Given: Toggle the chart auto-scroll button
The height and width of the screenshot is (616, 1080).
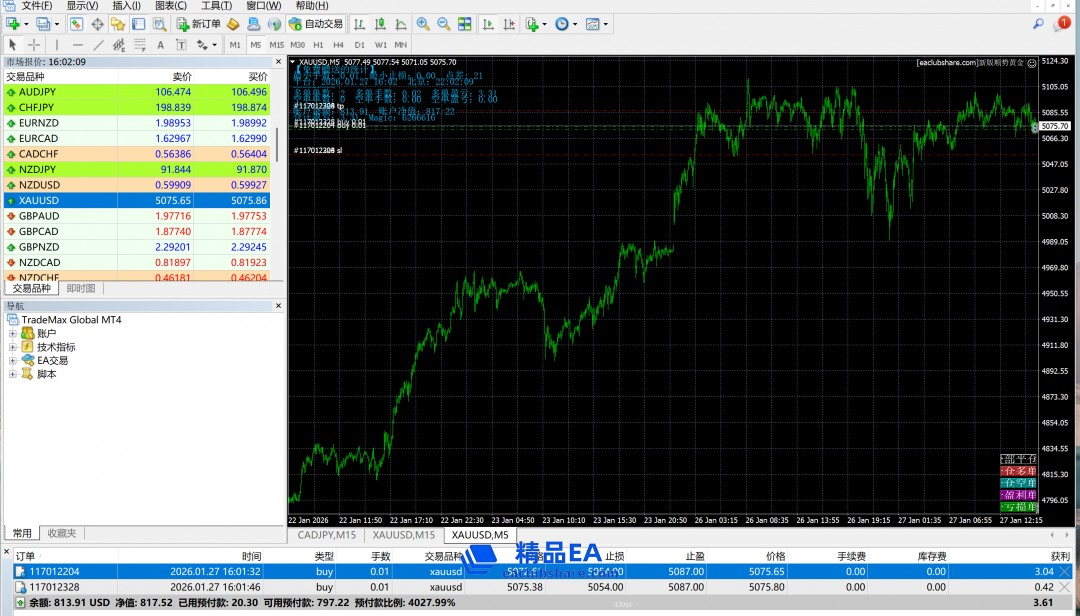Looking at the screenshot, I should coord(488,24).
